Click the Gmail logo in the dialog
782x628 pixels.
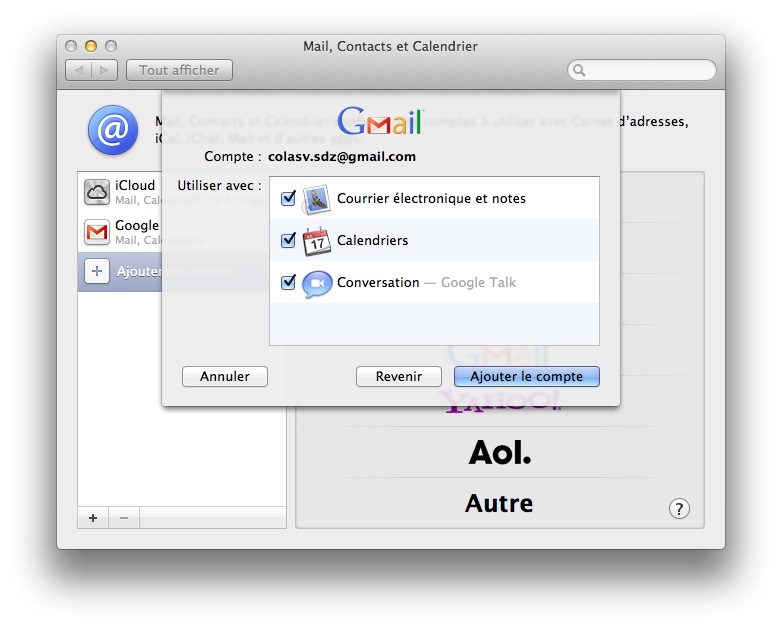pyautogui.click(x=381, y=121)
